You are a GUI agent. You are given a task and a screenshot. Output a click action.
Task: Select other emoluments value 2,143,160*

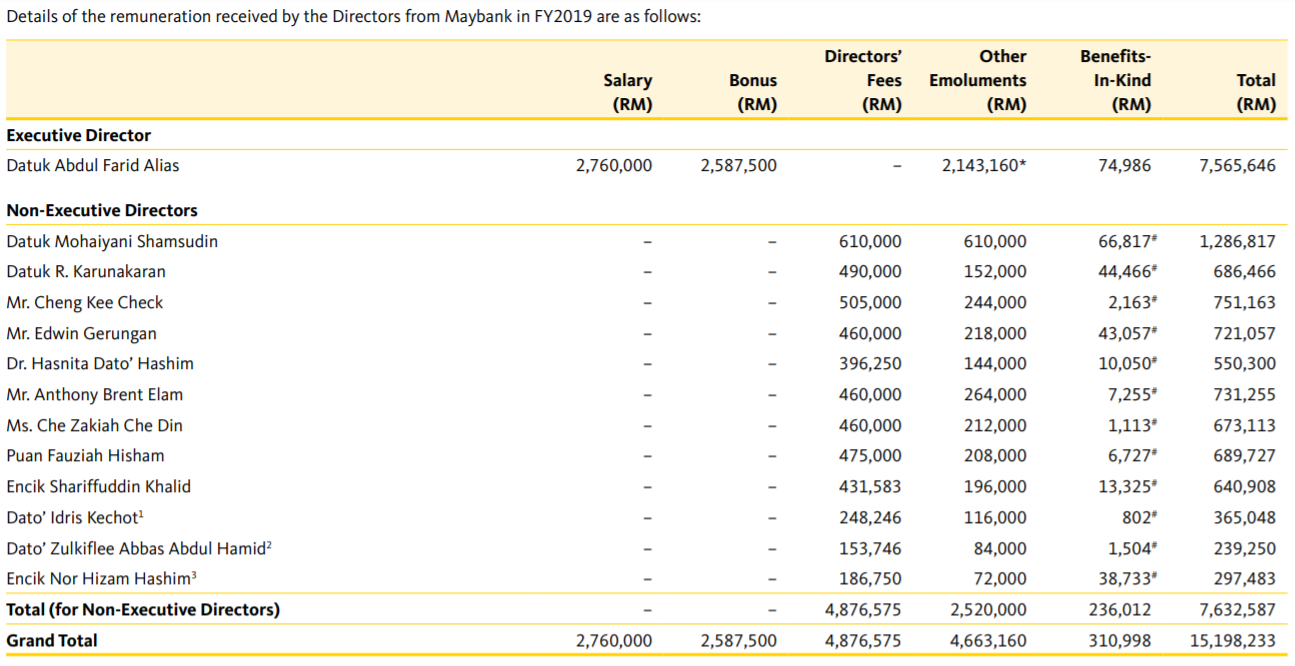click(984, 165)
